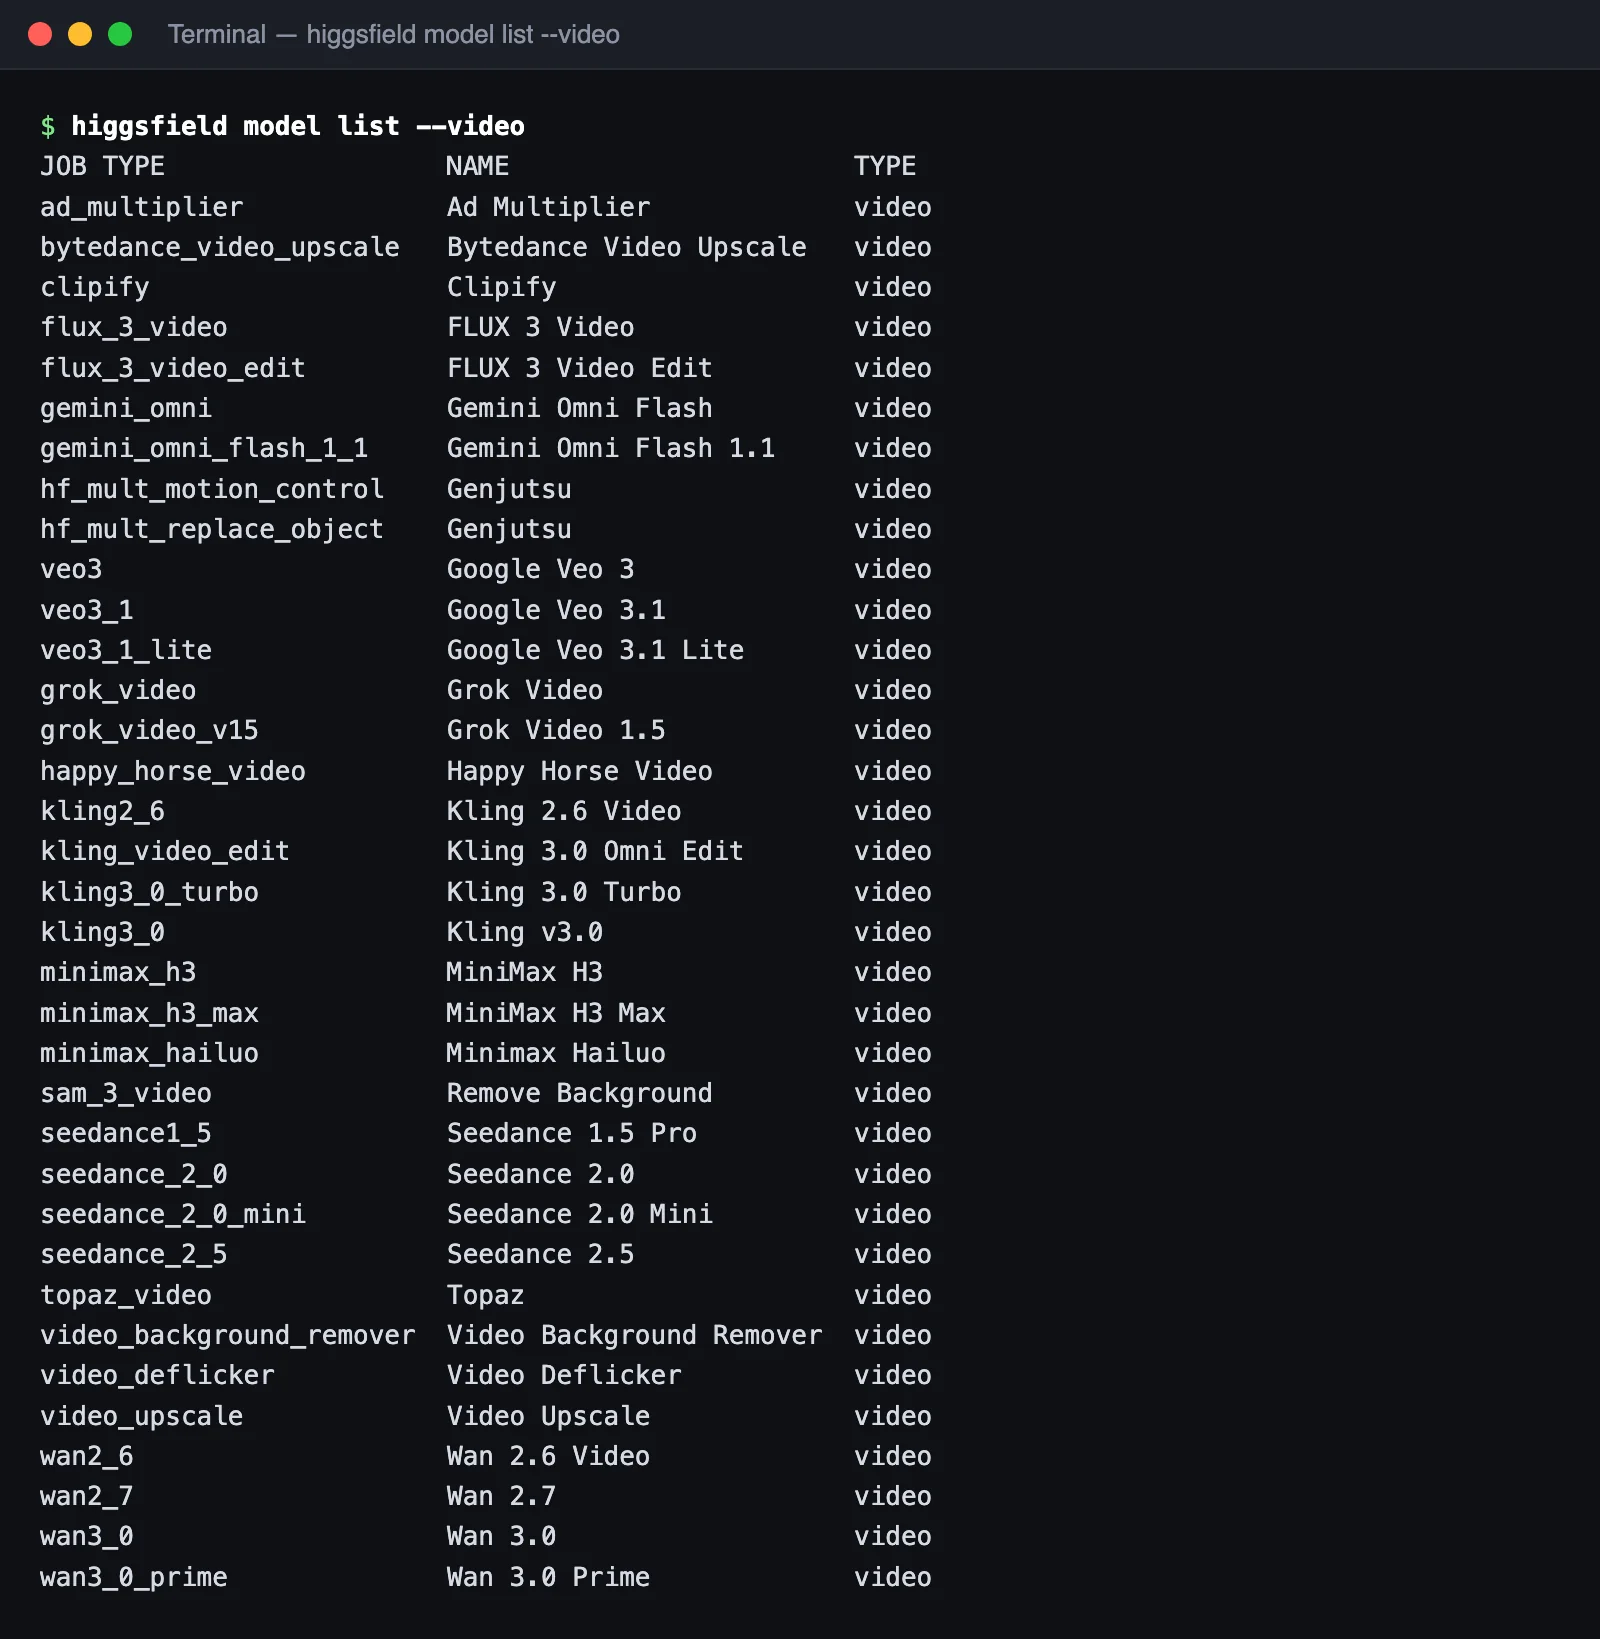This screenshot has height=1639, width=1600.
Task: Select the 'ad_multiplier' job type
Action: [142, 207]
